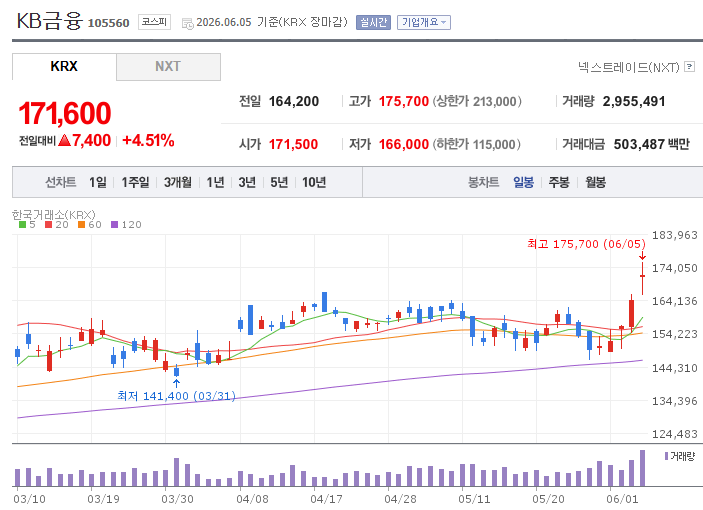Expand the 기업개요 dropdown
The height and width of the screenshot is (510, 703).
(424, 22)
